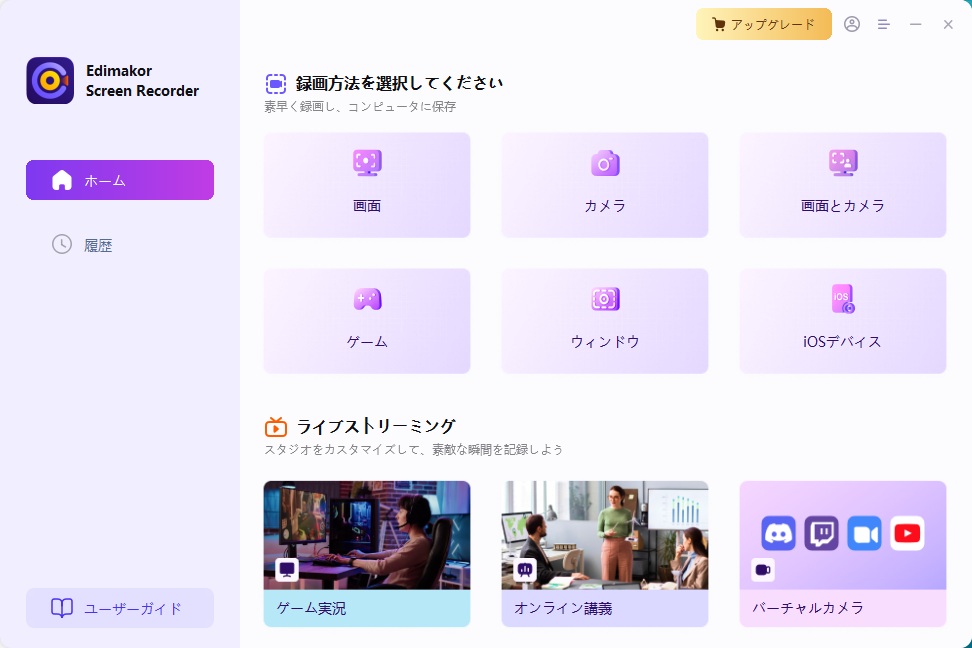Image resolution: width=972 pixels, height=648 pixels.
Task: Click the user account profile icon
Action: tap(852, 24)
